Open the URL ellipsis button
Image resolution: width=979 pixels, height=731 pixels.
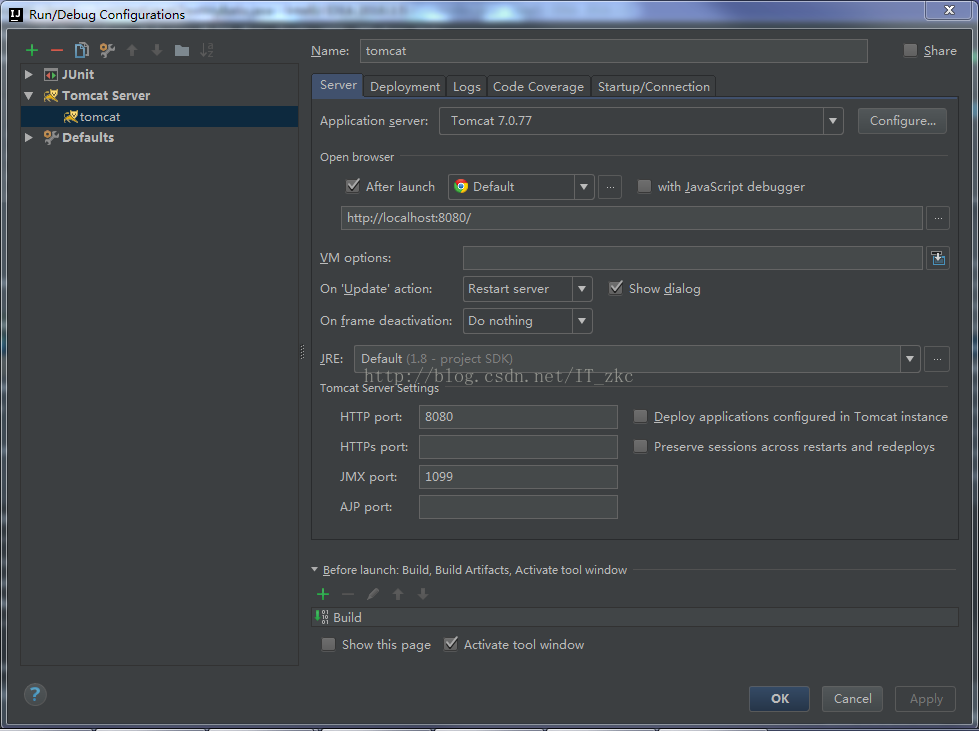coord(938,218)
